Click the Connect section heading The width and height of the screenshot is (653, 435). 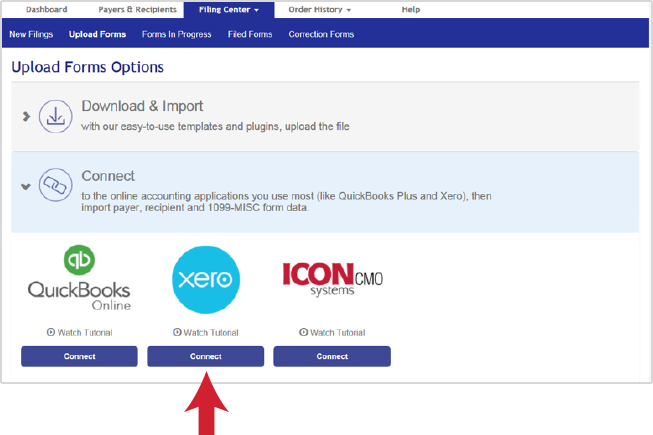(108, 176)
